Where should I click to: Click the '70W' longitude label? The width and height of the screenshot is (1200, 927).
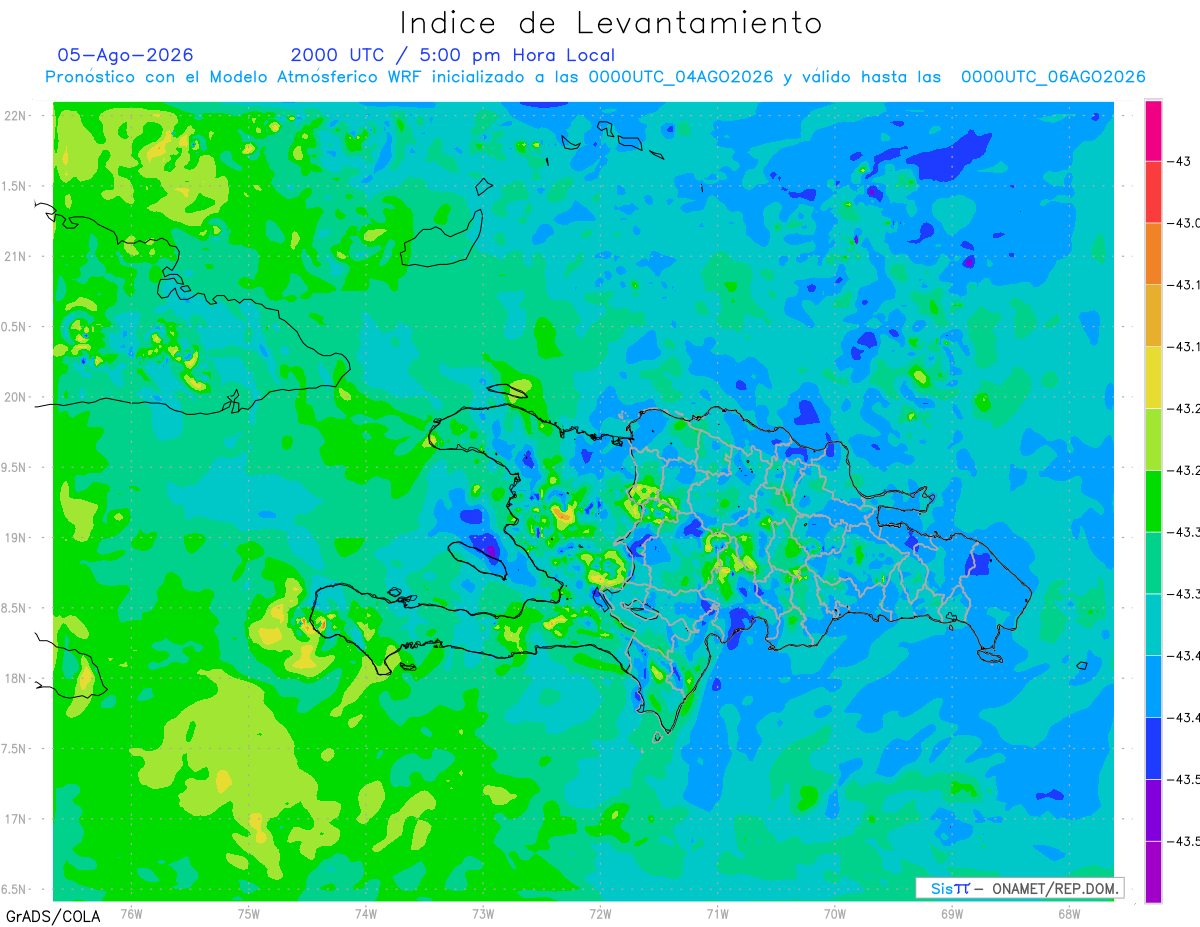(x=834, y=913)
